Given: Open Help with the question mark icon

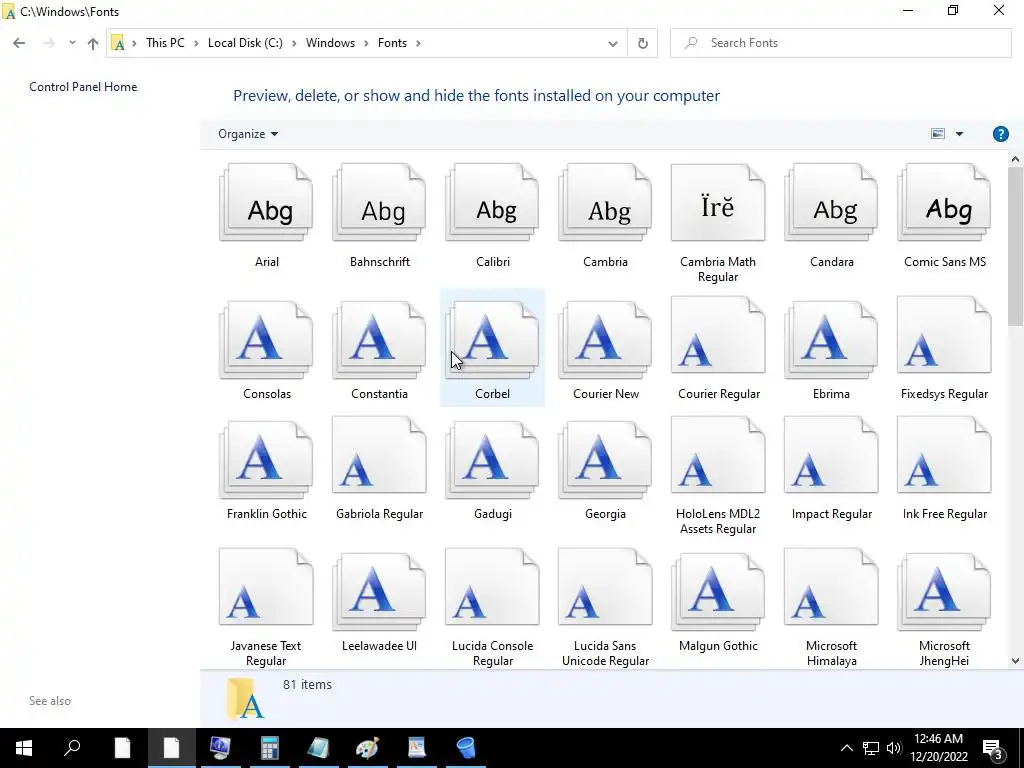Looking at the screenshot, I should 1000,134.
